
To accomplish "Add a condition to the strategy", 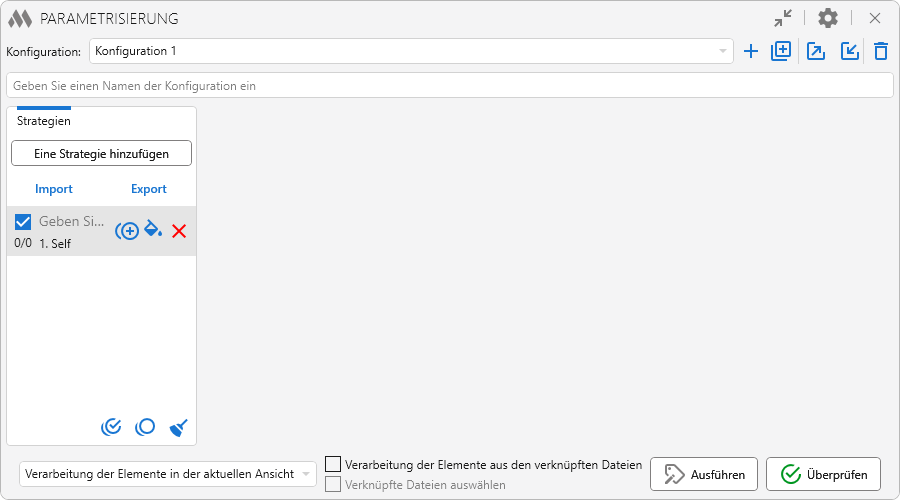I will click(127, 231).
